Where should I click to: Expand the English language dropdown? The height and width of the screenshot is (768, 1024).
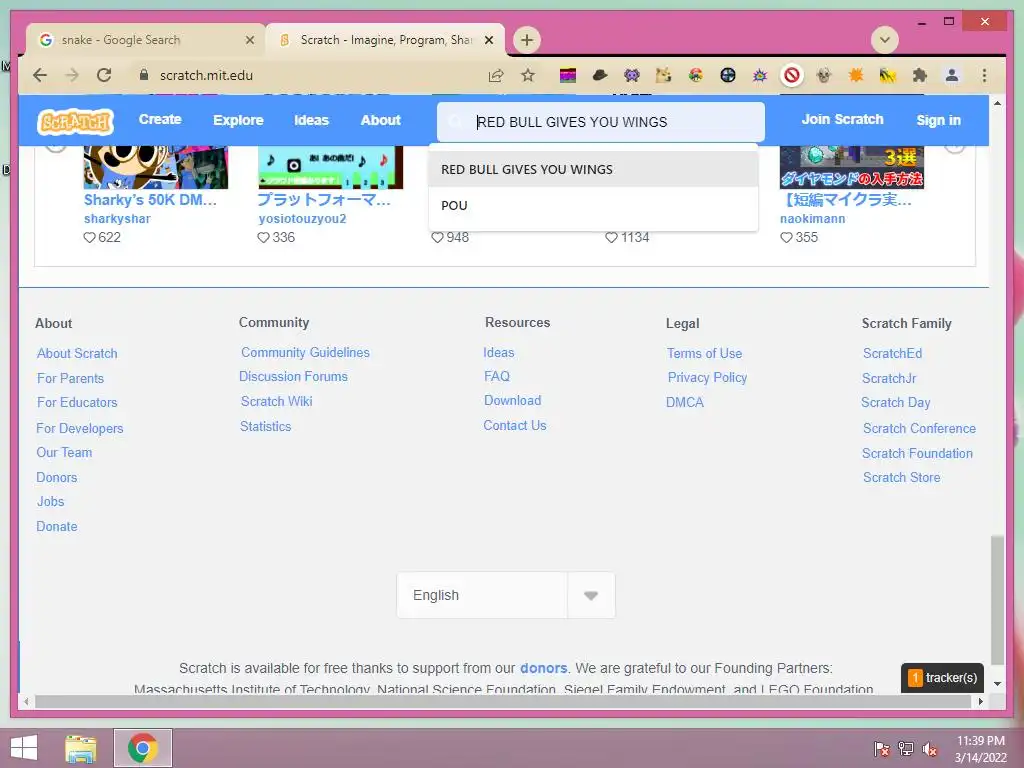(590, 596)
